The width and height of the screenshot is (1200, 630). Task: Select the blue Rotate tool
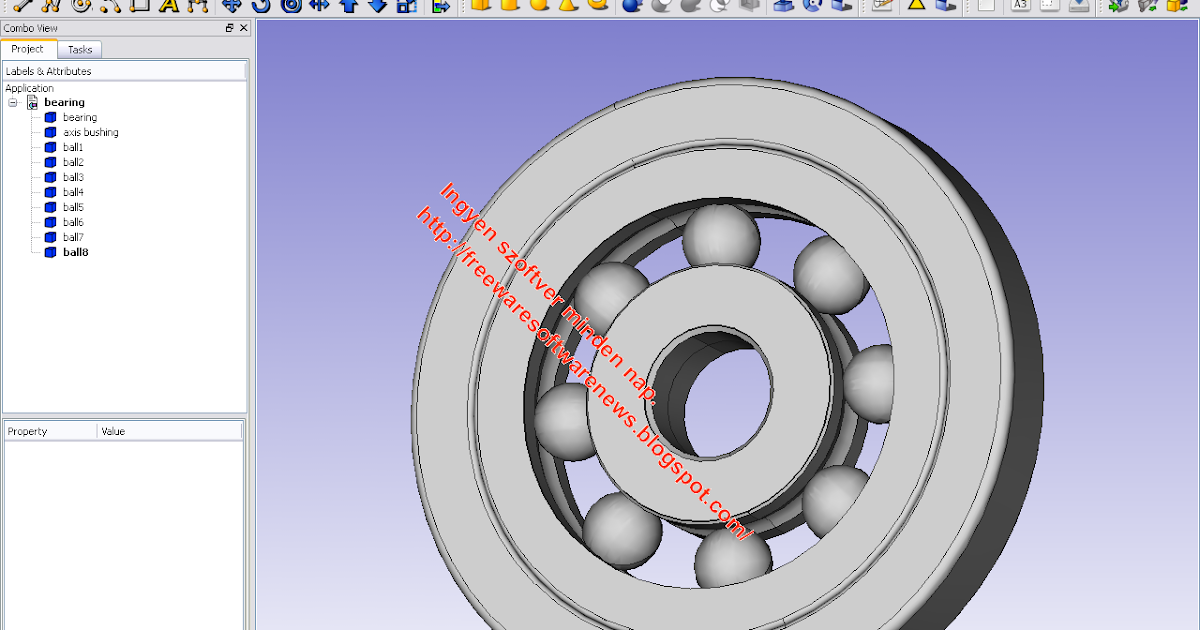click(260, 6)
